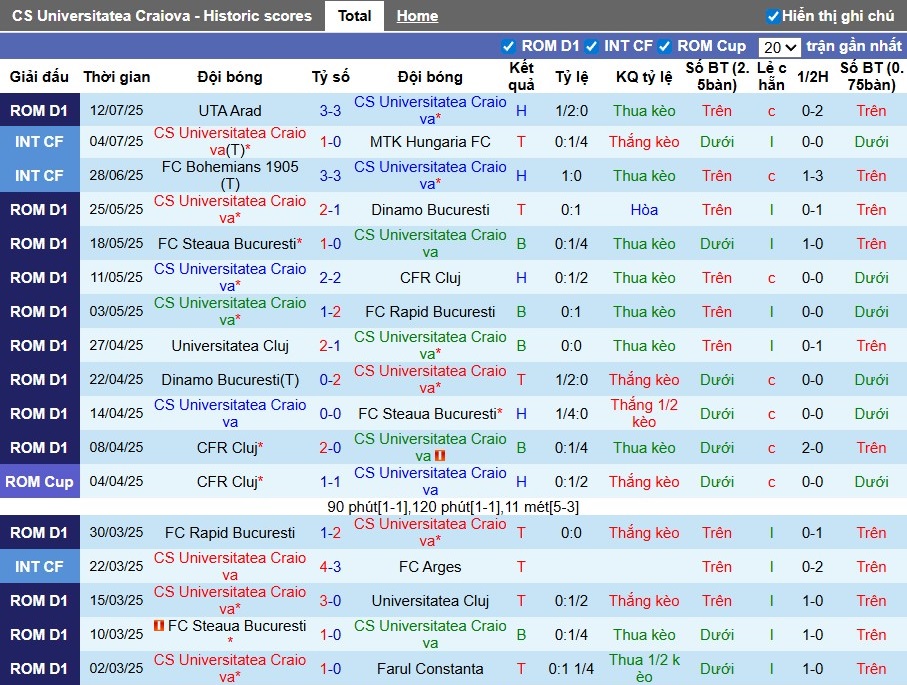The width and height of the screenshot is (907, 685).
Task: Click the Kết quả column header
Action: [521, 76]
